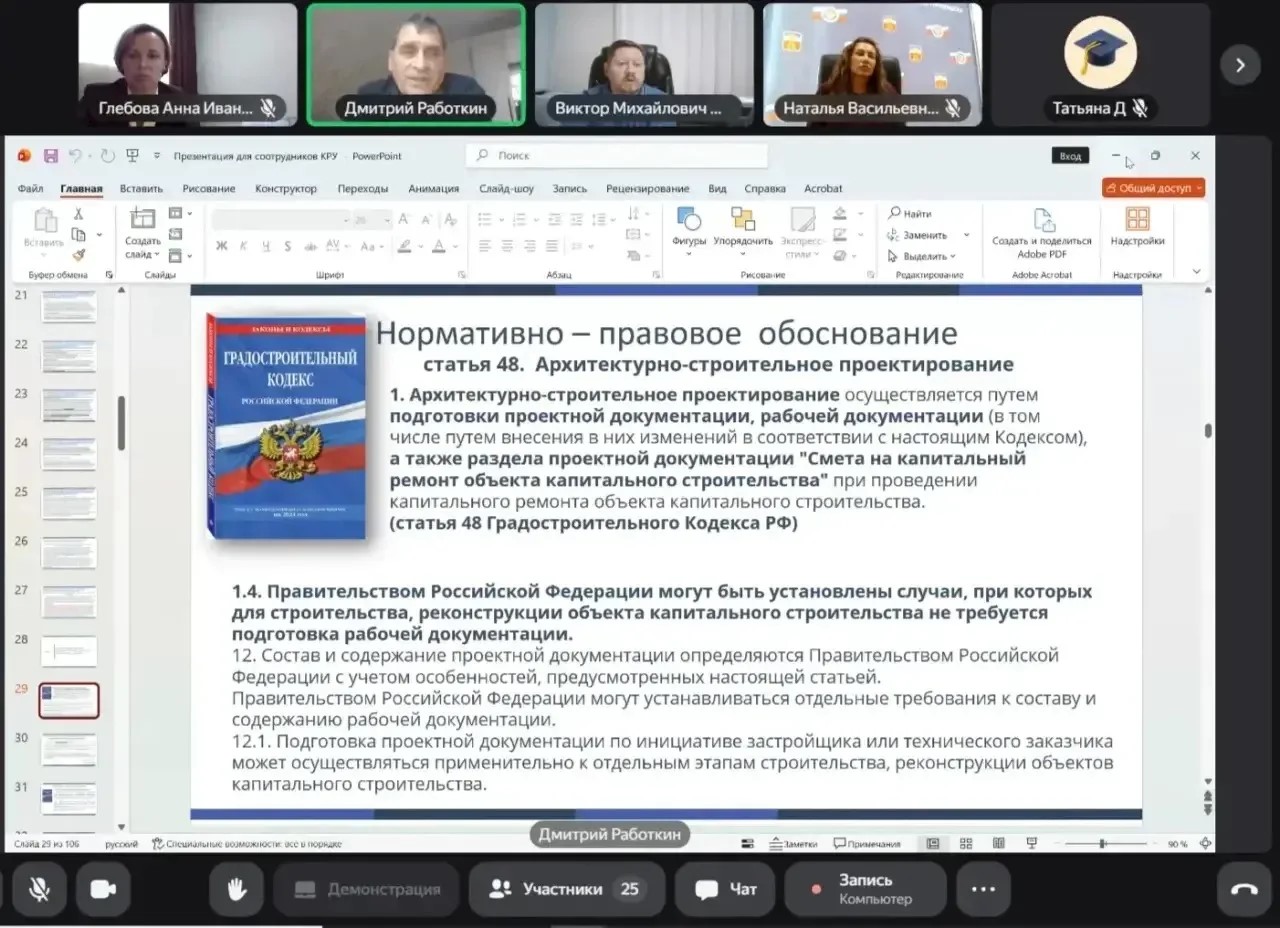This screenshot has height=928, width=1280.
Task: Collapse the ribbon with the chevron
Action: click(1197, 272)
